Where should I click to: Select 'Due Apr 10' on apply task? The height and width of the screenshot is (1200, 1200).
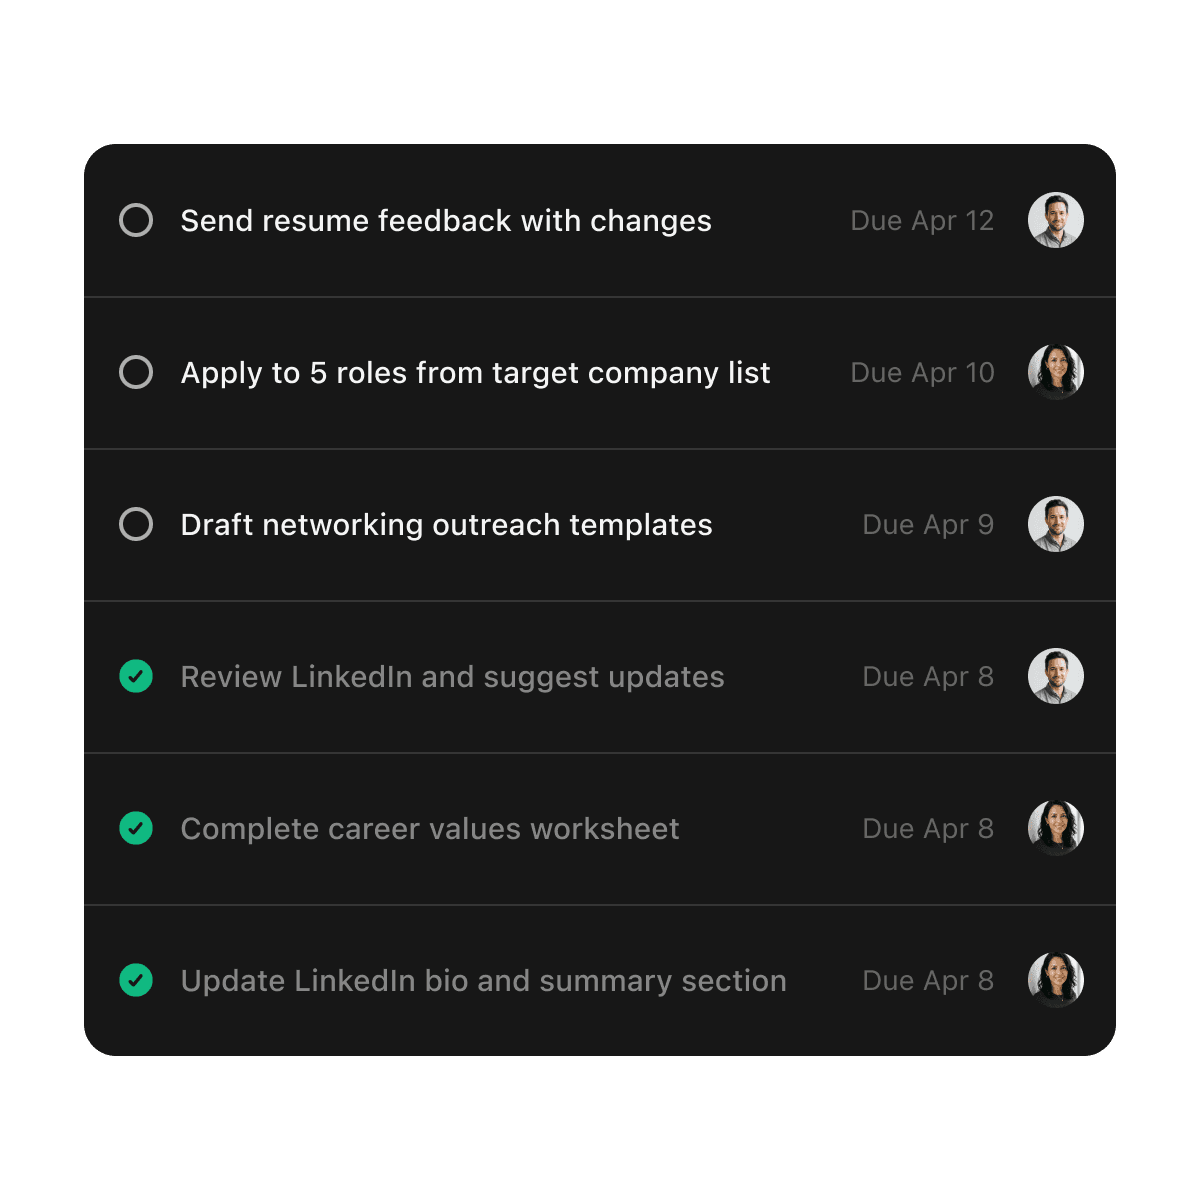922,372
